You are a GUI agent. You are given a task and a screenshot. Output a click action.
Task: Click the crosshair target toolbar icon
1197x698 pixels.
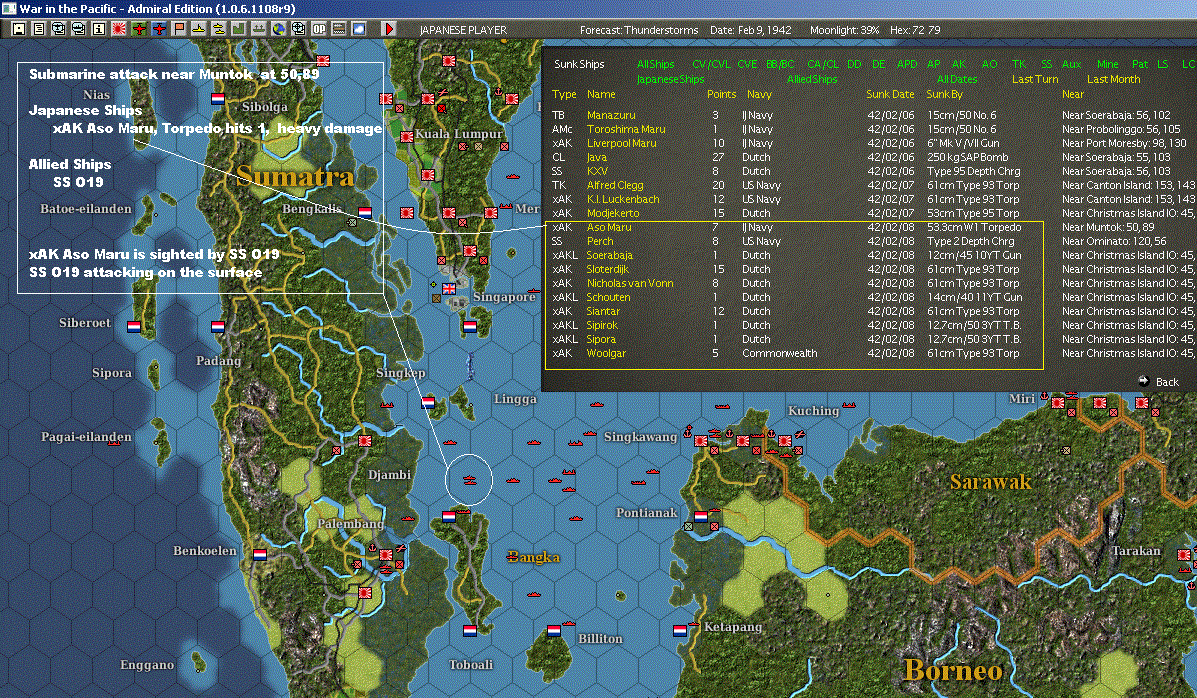pyautogui.click(x=298, y=29)
